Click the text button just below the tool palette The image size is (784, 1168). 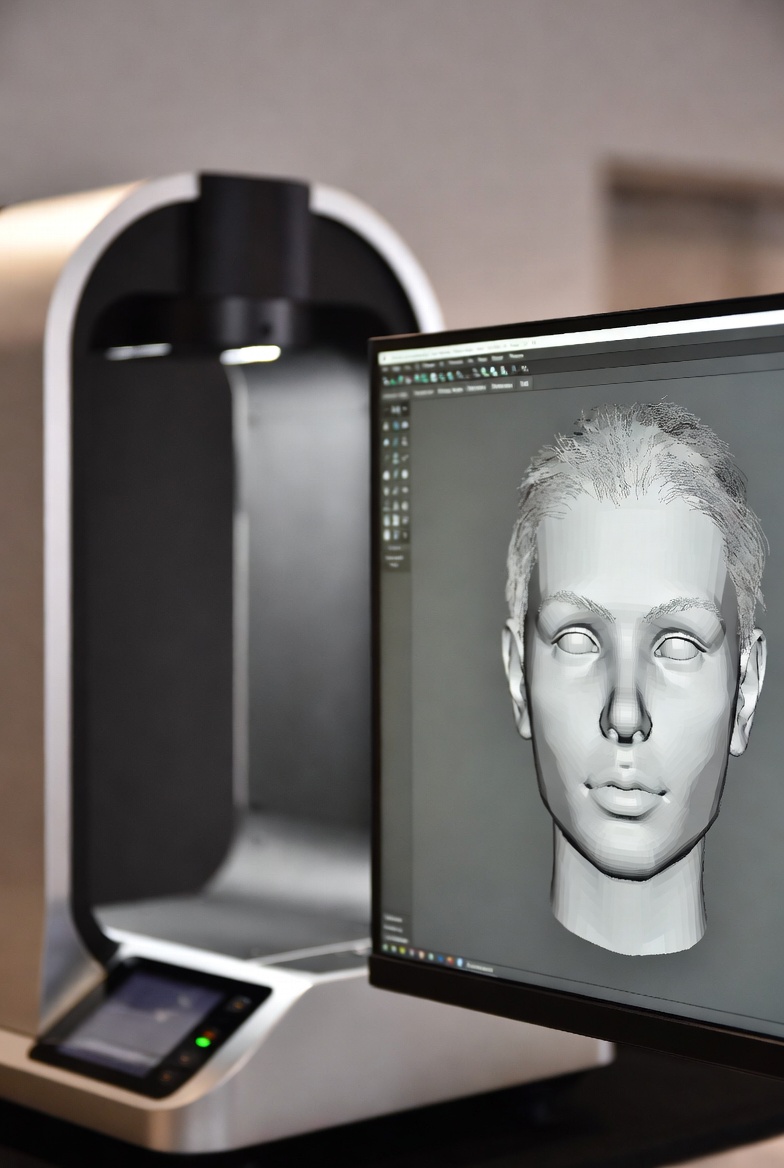(x=394, y=549)
